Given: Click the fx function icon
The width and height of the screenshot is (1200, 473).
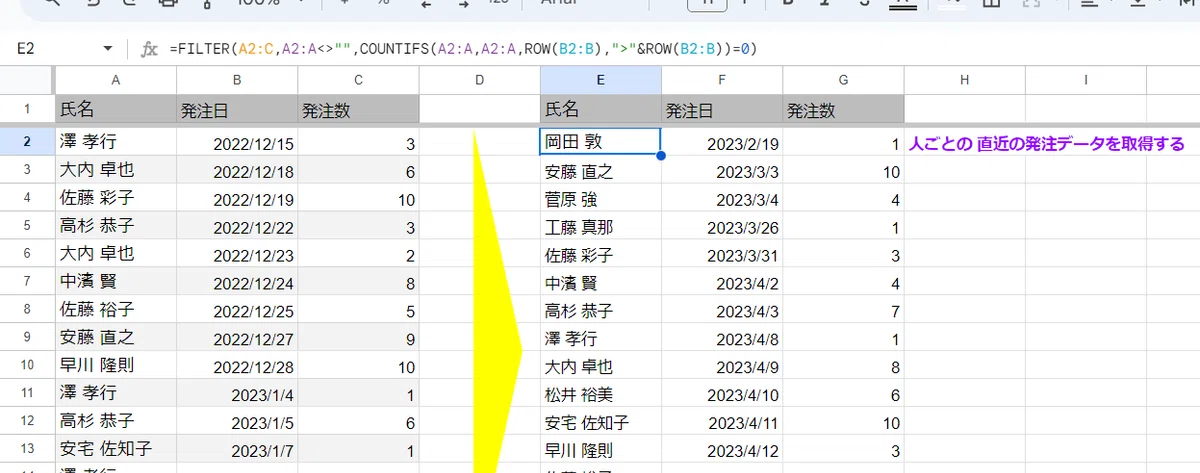Looking at the screenshot, I should tap(149, 48).
